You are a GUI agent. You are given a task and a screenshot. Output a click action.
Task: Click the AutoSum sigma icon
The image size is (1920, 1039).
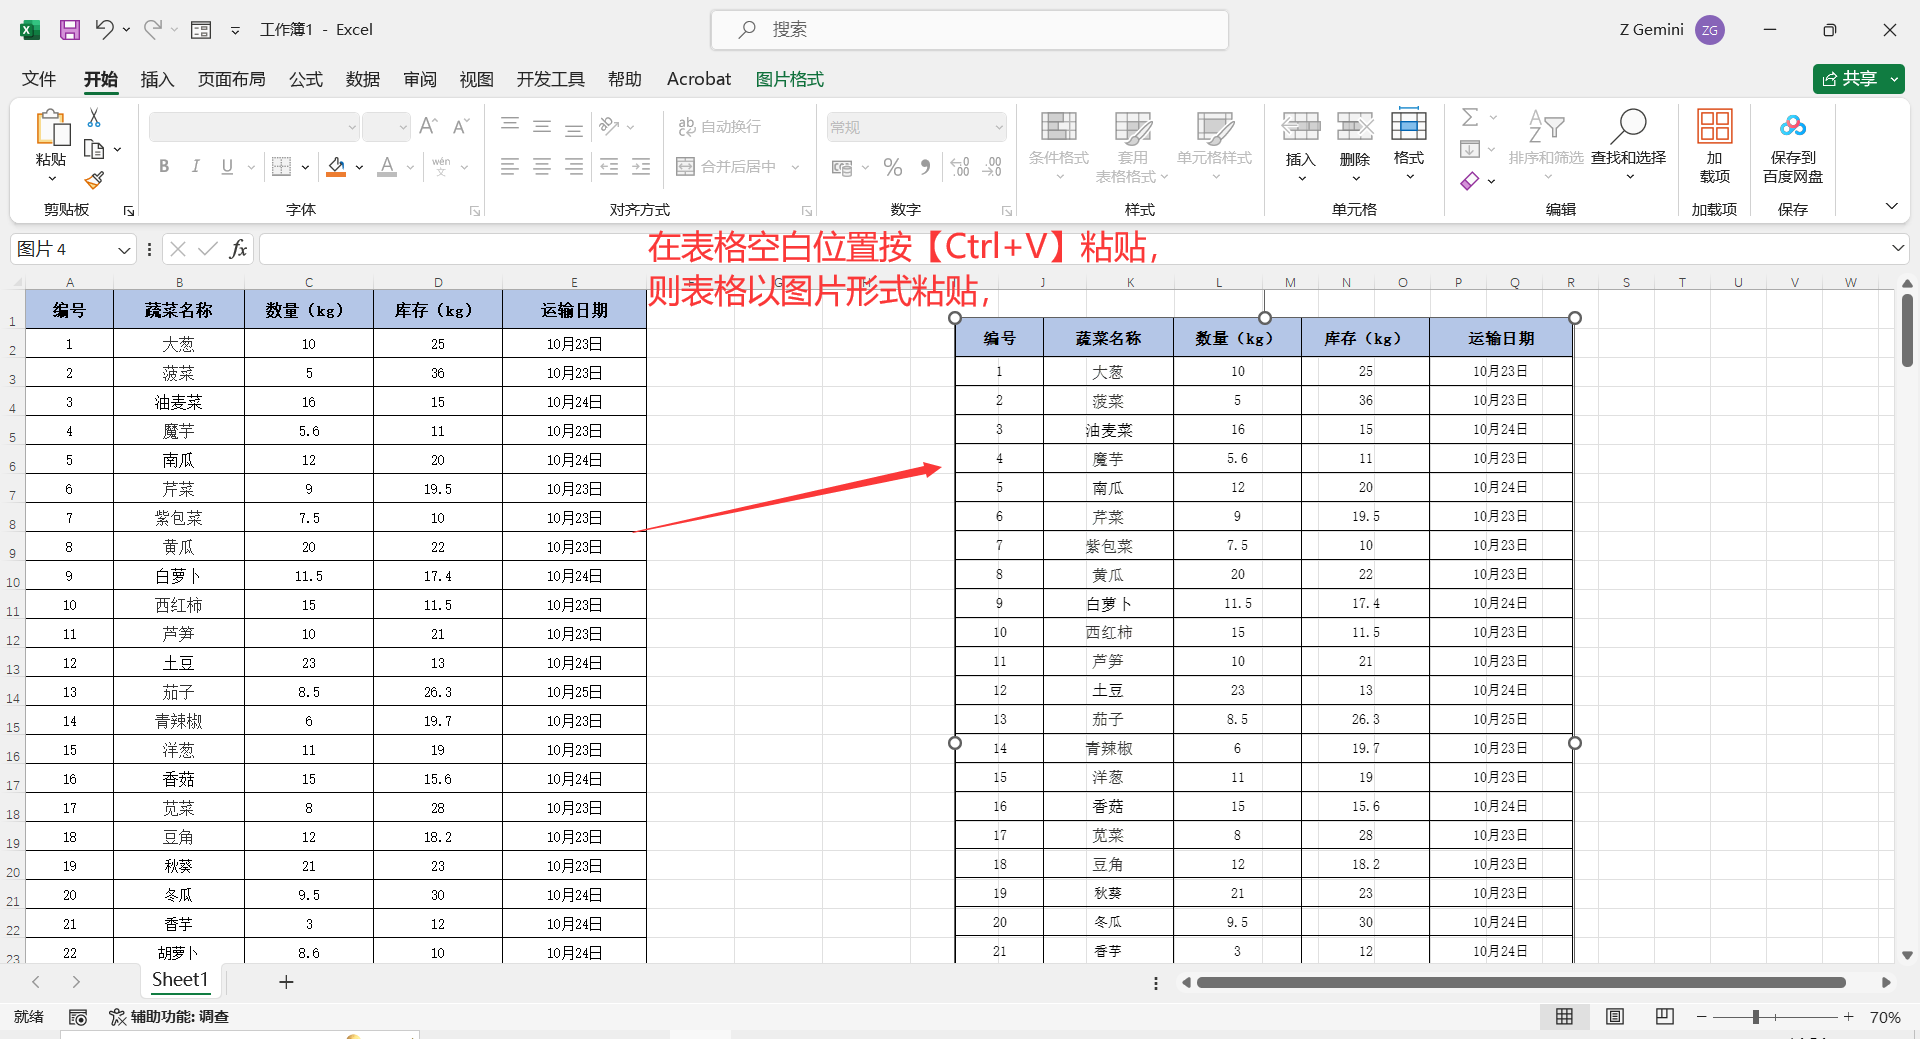(1470, 117)
